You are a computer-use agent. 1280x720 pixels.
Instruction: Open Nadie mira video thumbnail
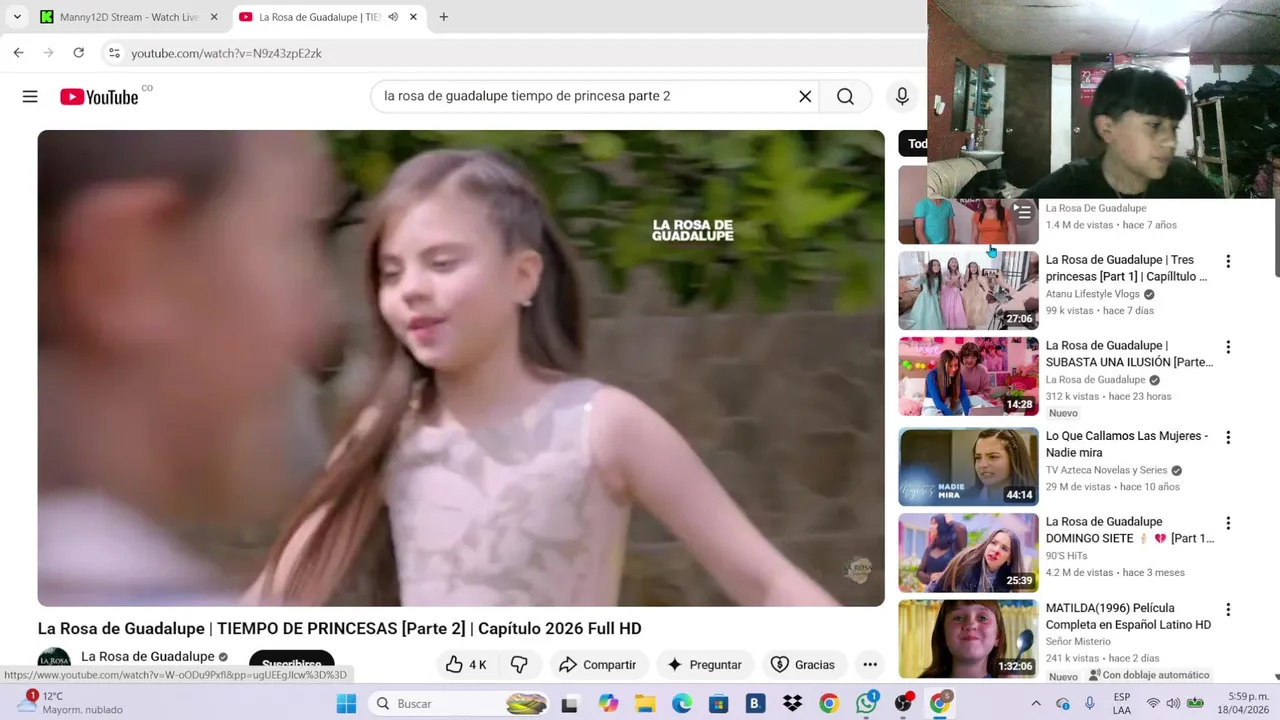click(x=968, y=466)
